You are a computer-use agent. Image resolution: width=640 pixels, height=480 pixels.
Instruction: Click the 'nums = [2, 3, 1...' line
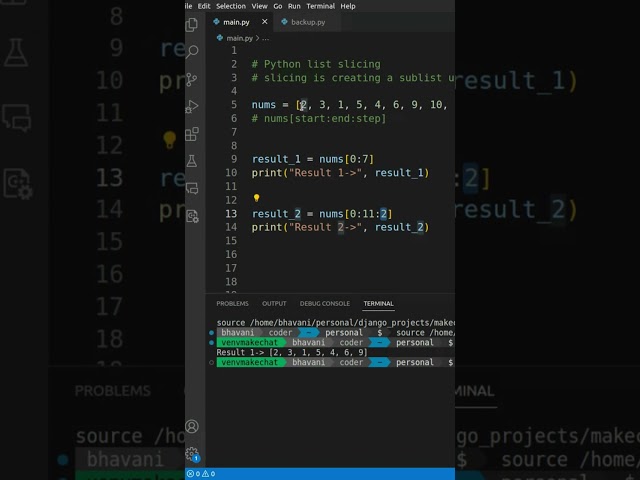tap(350, 104)
